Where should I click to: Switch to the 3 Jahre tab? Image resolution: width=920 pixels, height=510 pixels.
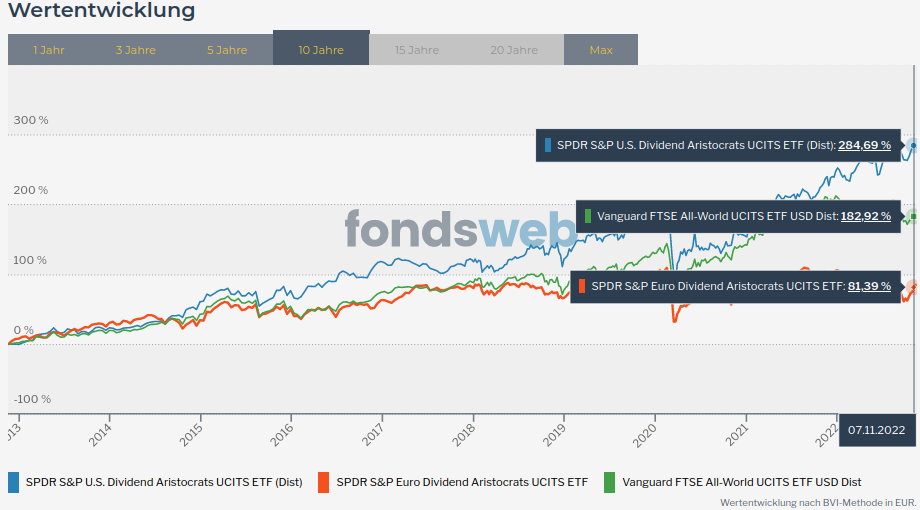tap(135, 50)
